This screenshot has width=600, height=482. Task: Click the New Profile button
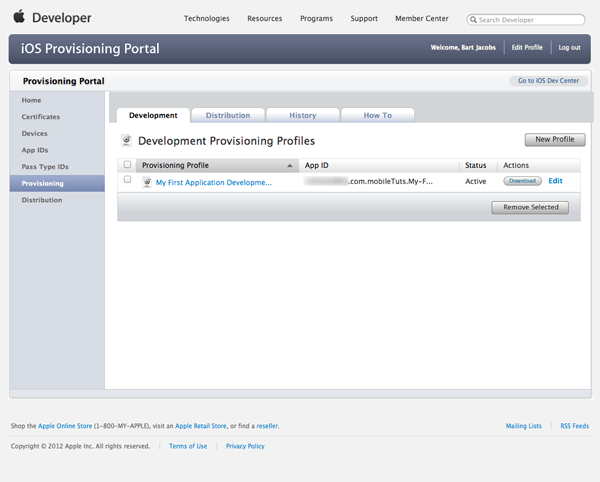point(555,140)
